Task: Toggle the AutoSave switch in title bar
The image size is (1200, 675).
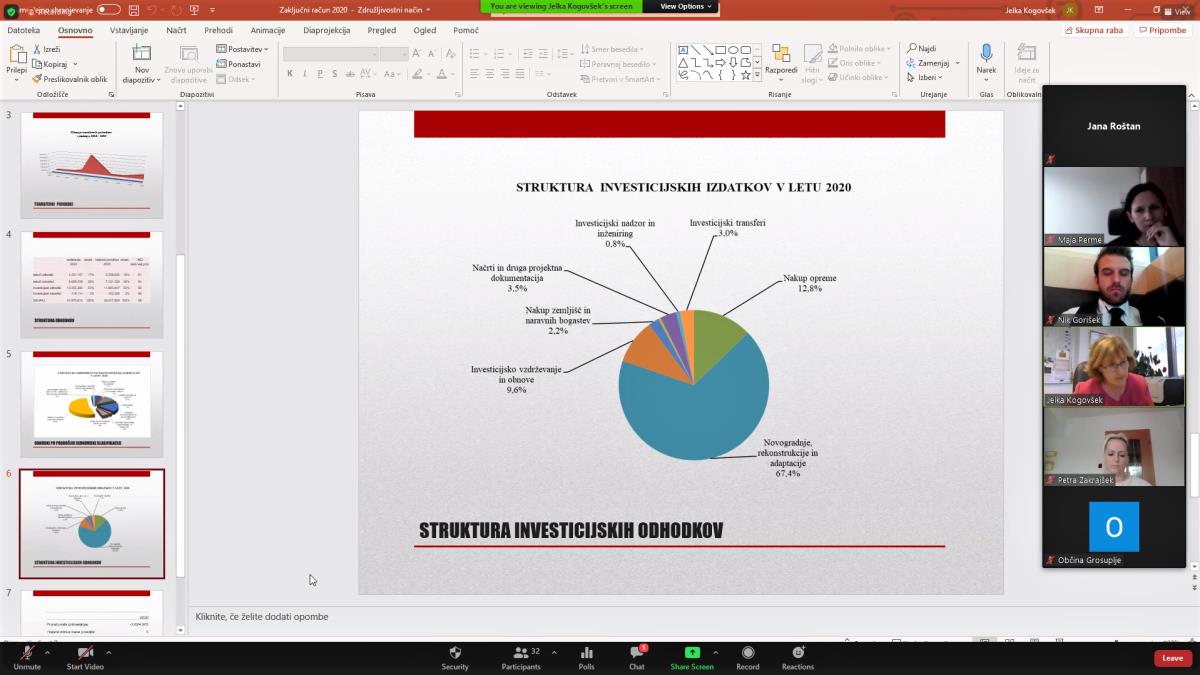Action: [x=108, y=9]
